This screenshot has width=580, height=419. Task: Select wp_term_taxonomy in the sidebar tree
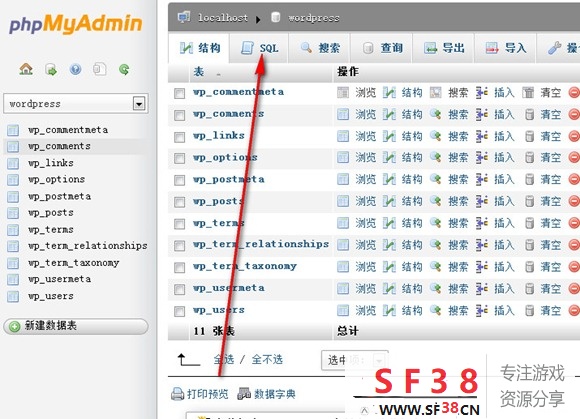click(74, 263)
